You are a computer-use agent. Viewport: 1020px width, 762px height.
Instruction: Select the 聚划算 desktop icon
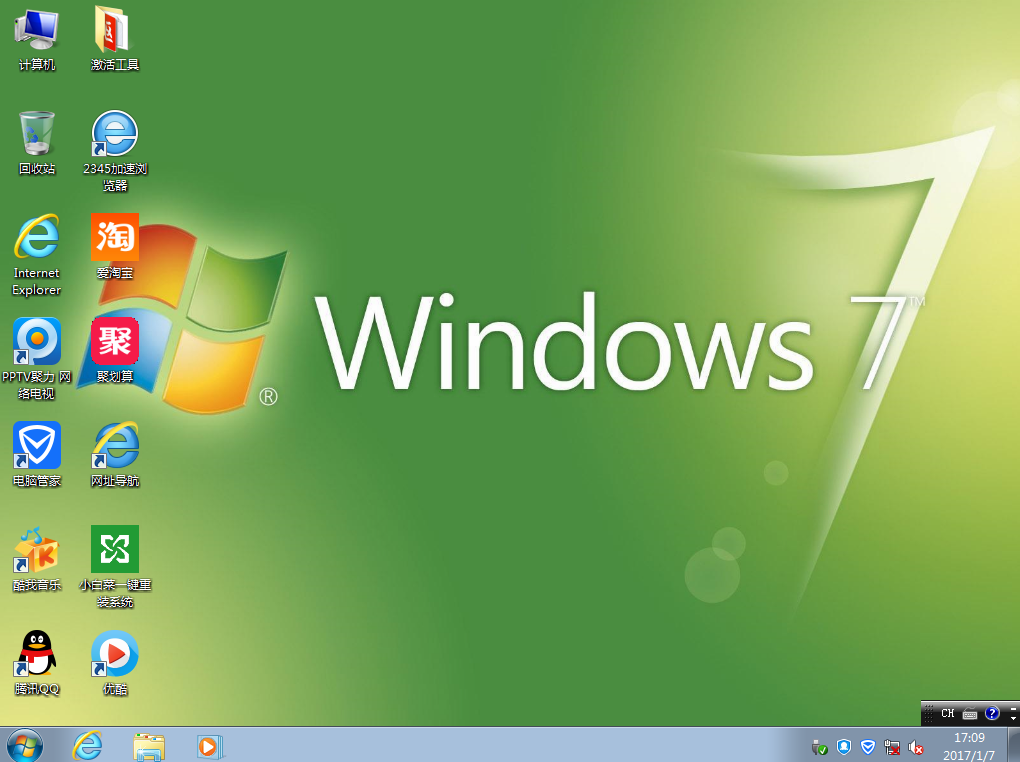[x=115, y=351]
